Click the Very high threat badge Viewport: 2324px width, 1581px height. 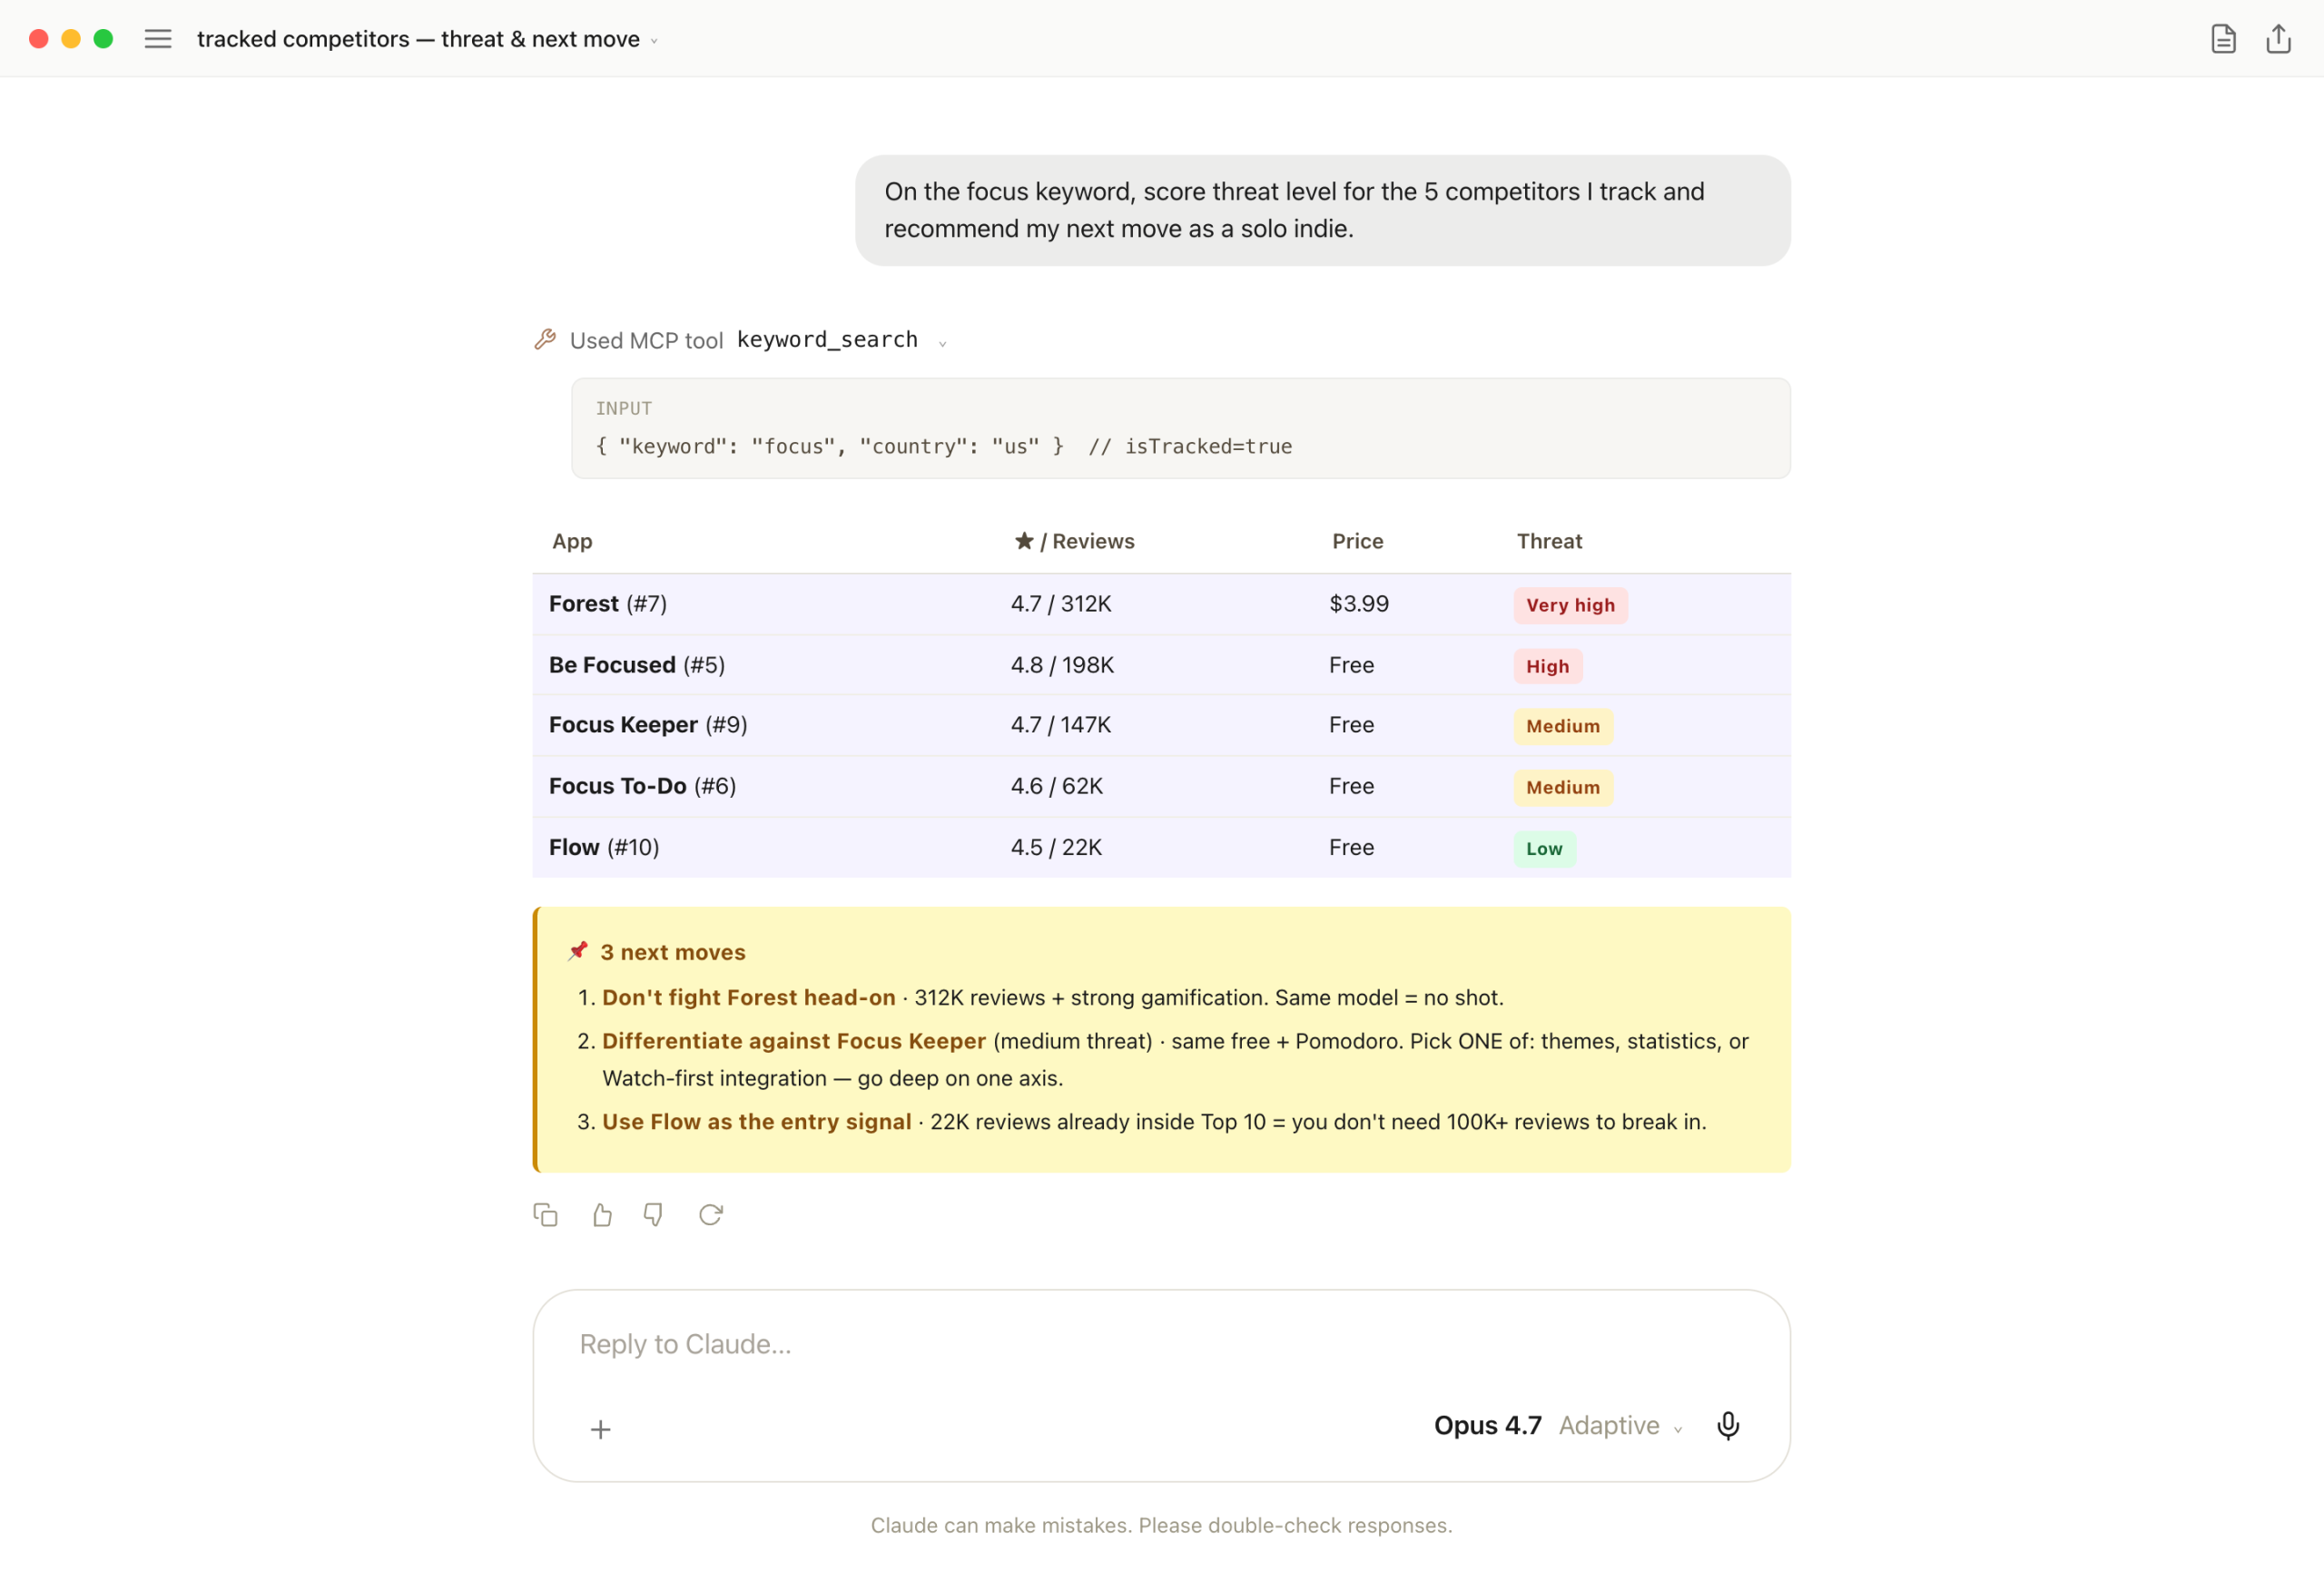pyautogui.click(x=1570, y=605)
